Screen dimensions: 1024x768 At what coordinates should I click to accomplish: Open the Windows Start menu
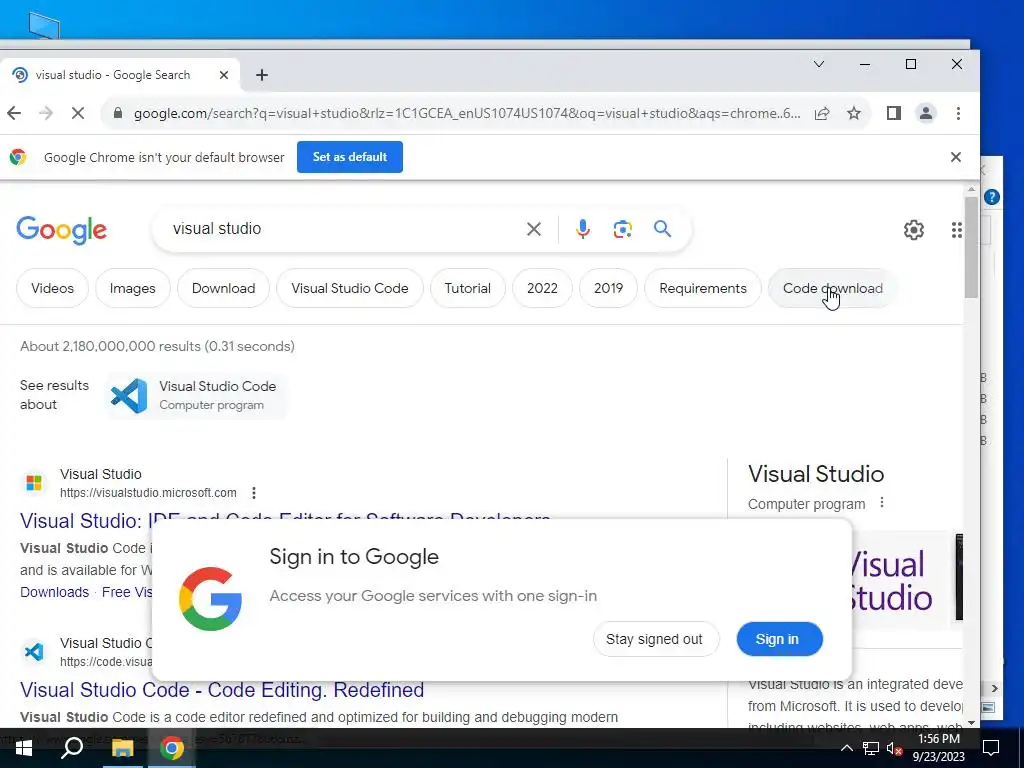pyautogui.click(x=24, y=748)
